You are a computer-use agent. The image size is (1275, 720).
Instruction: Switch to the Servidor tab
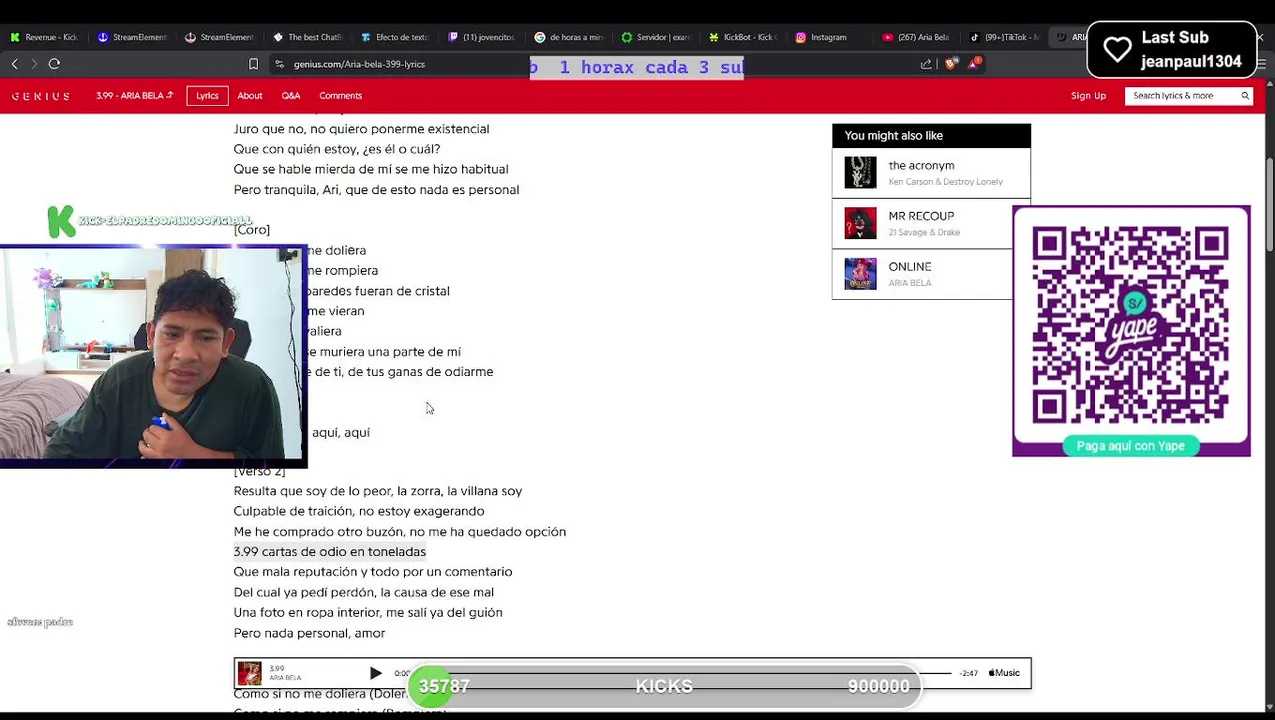tap(656, 37)
